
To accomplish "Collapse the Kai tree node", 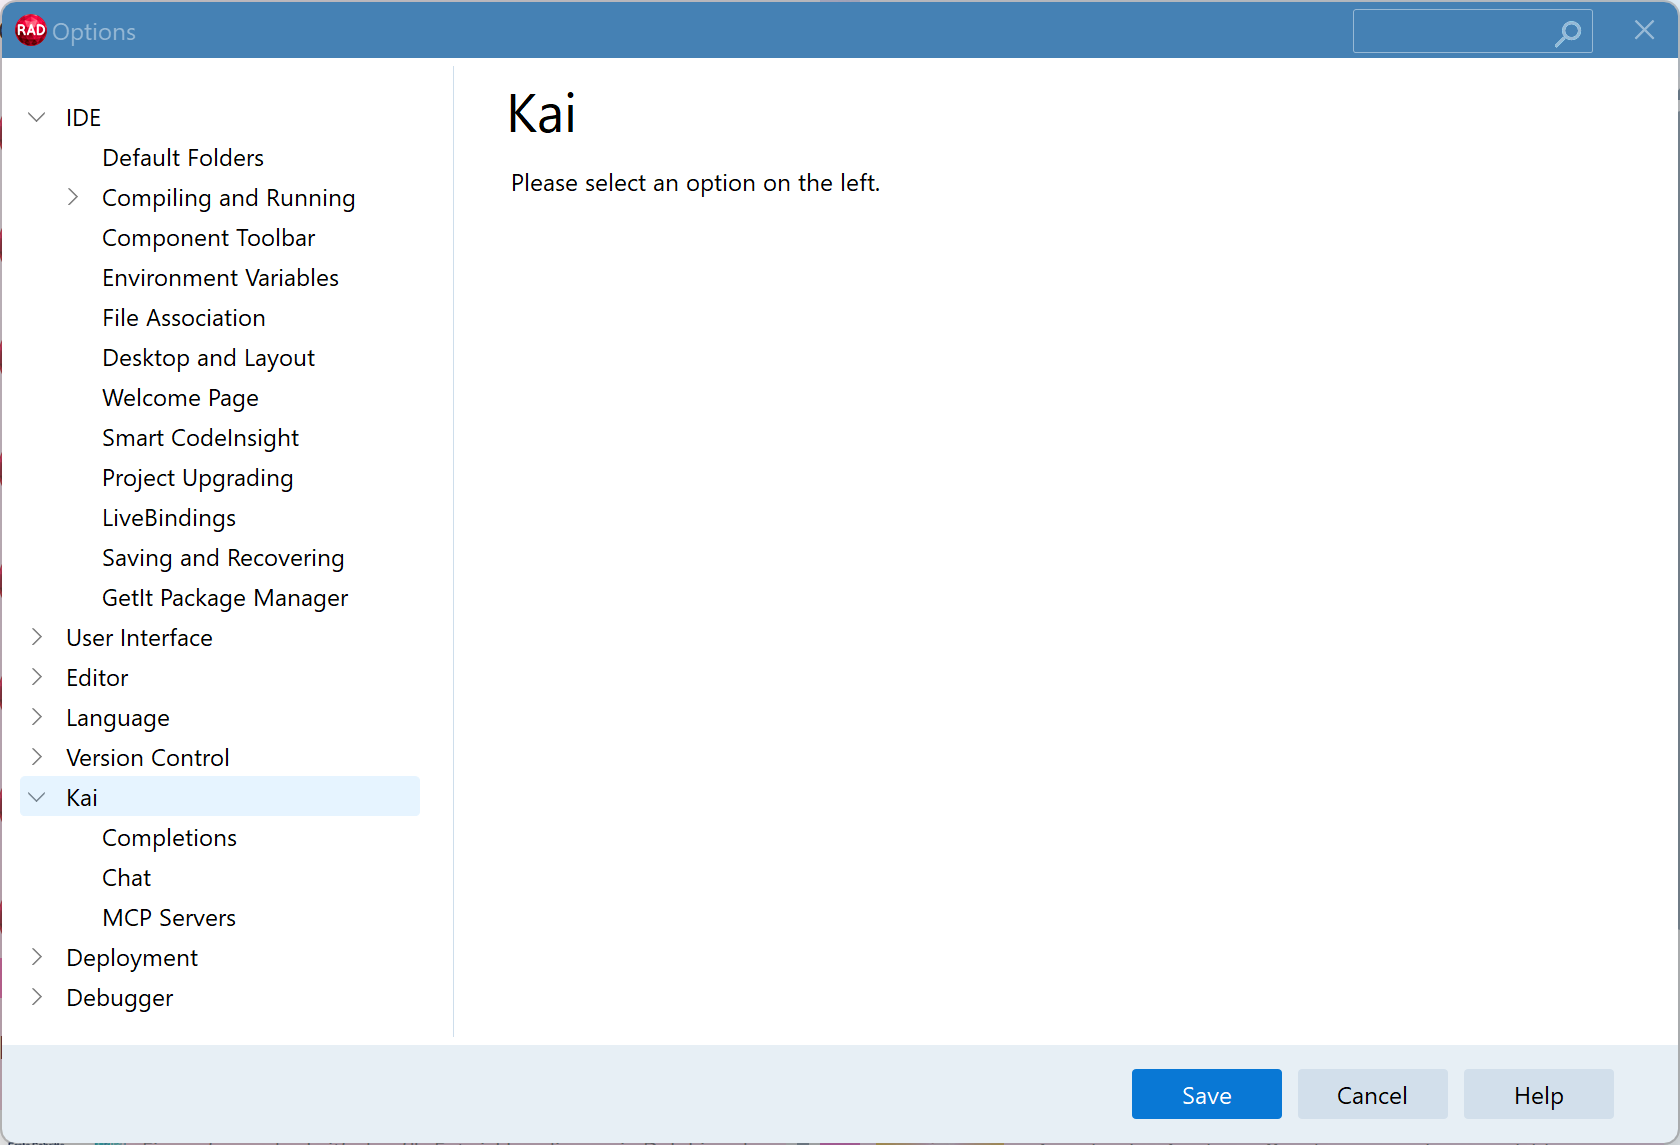I will point(37,797).
